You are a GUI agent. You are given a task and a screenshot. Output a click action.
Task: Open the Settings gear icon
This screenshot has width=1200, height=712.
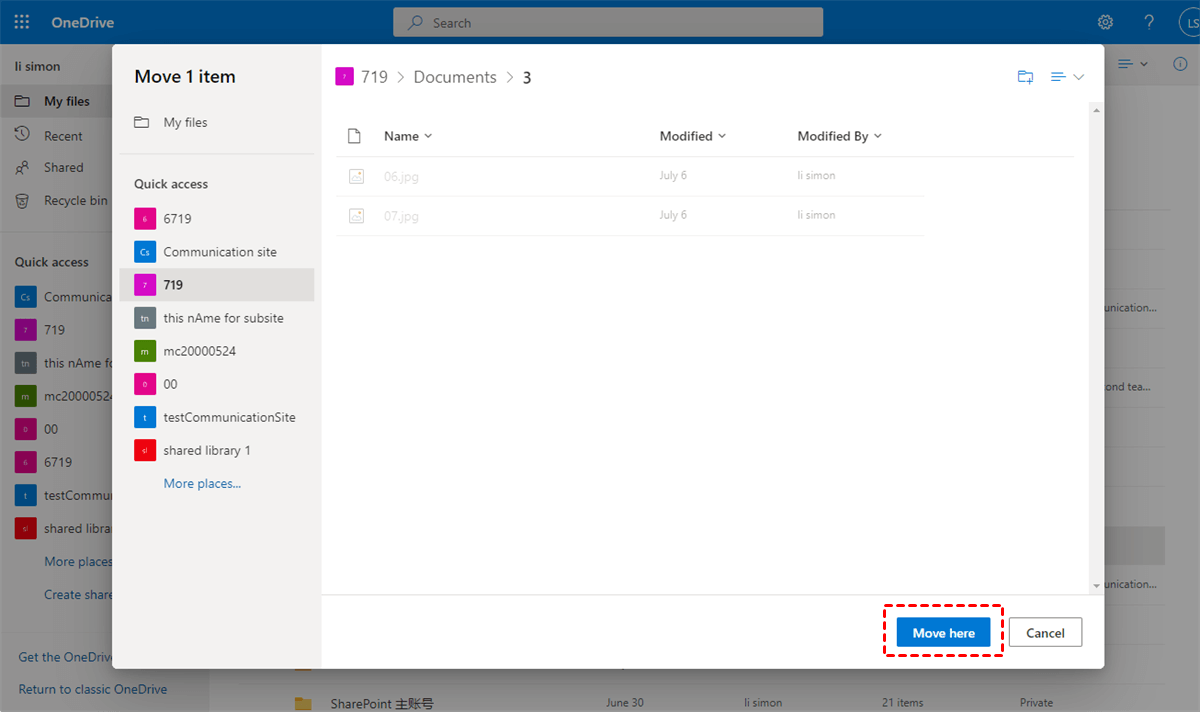pyautogui.click(x=1105, y=22)
